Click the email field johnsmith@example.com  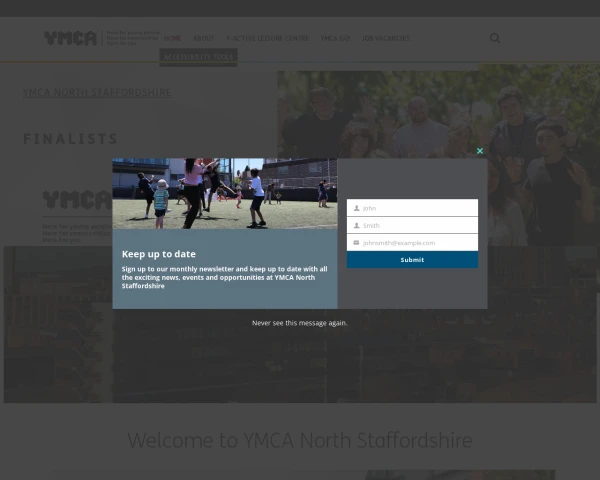click(x=412, y=243)
